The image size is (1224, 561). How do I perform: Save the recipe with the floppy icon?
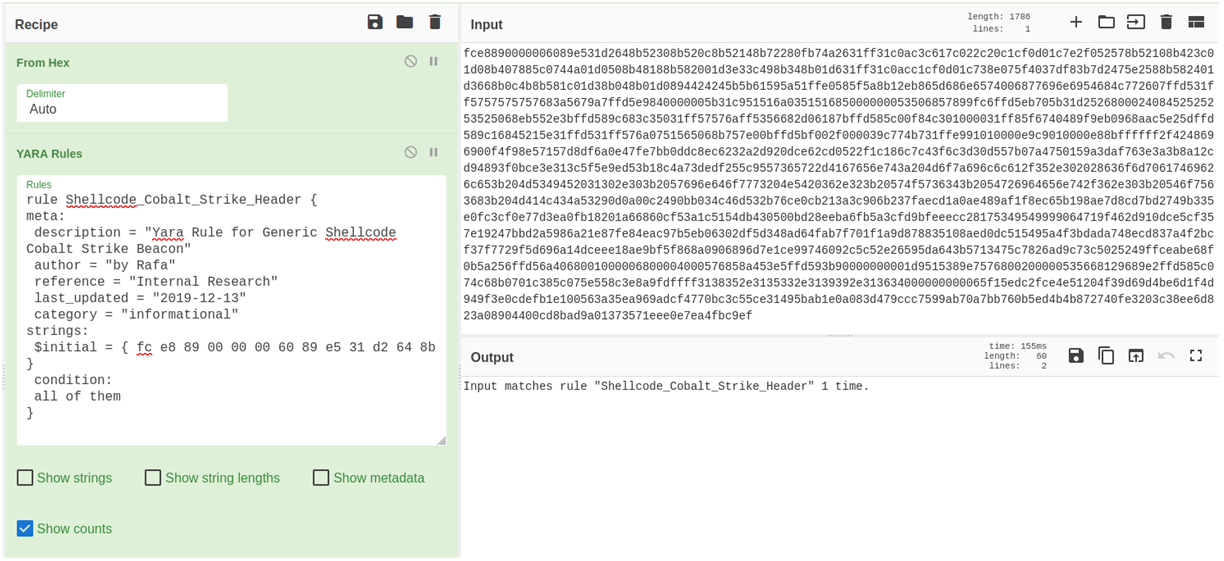point(375,22)
